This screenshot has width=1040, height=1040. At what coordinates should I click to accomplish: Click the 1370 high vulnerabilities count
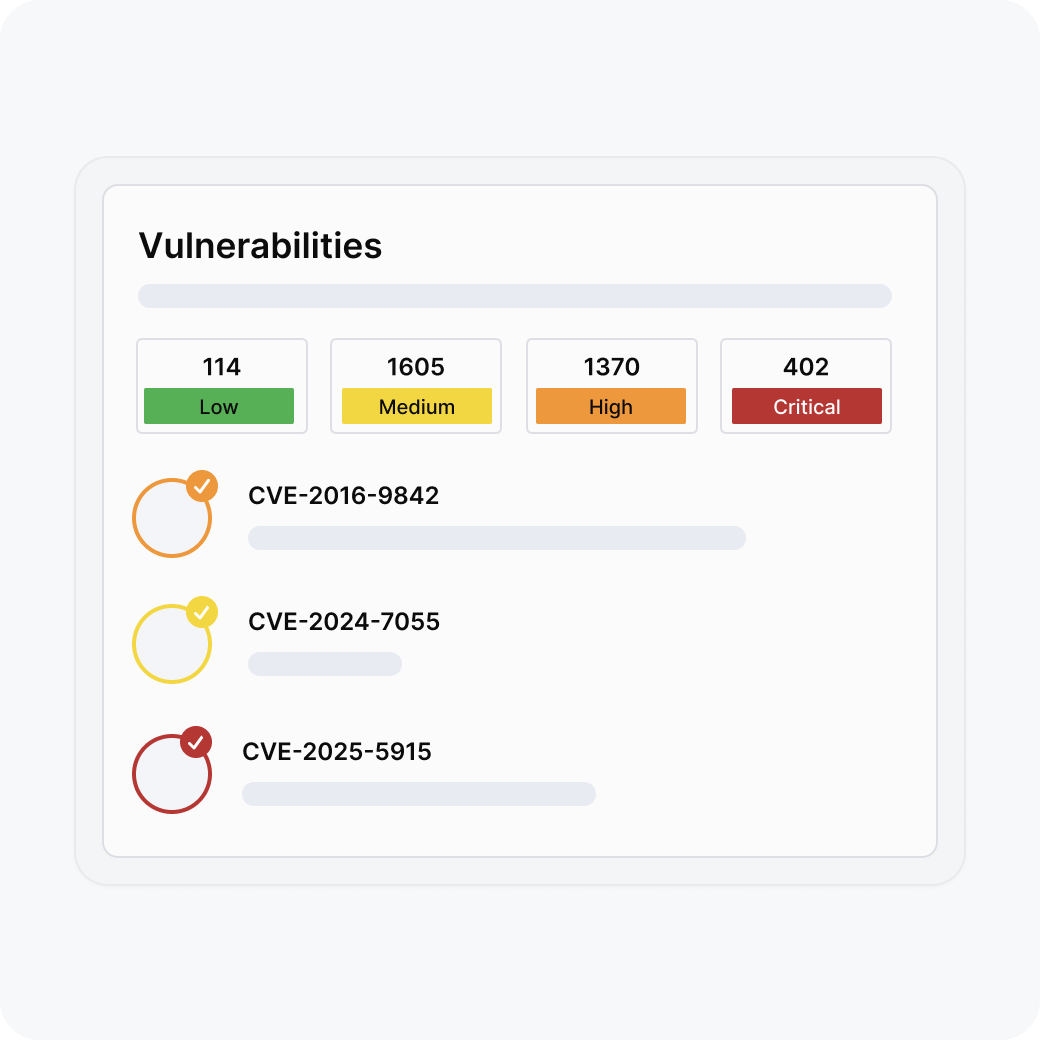coord(612,367)
